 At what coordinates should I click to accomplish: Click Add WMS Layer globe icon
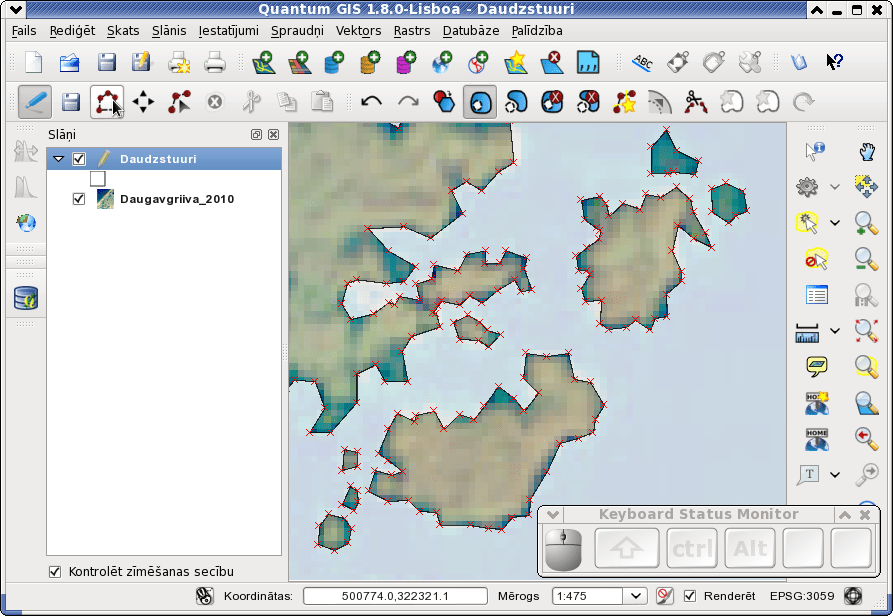[443, 62]
